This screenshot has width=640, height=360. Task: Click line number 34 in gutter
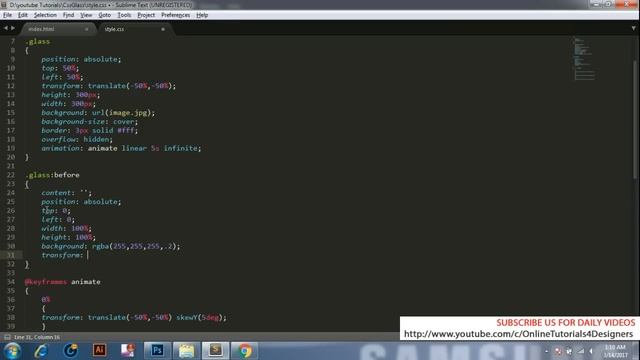tap(11, 282)
